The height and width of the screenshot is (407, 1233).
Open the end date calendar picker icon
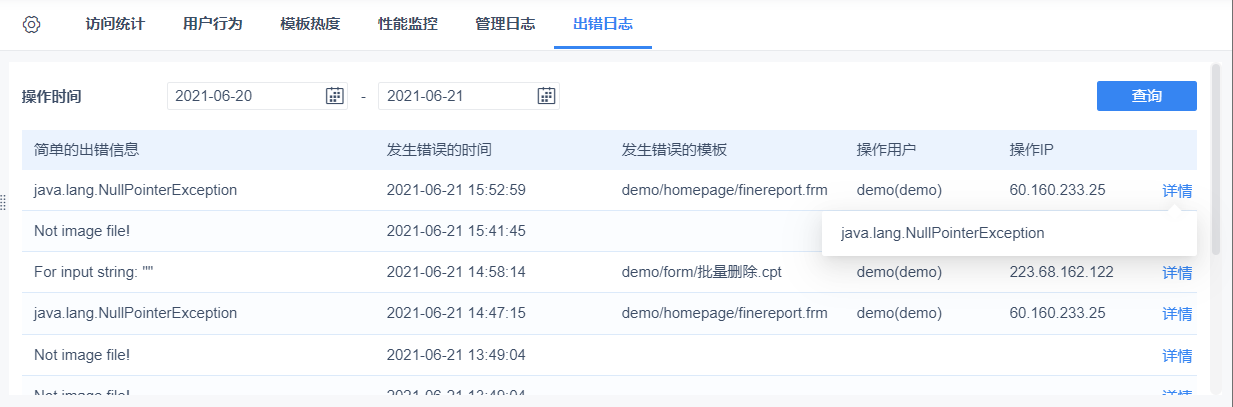546,96
